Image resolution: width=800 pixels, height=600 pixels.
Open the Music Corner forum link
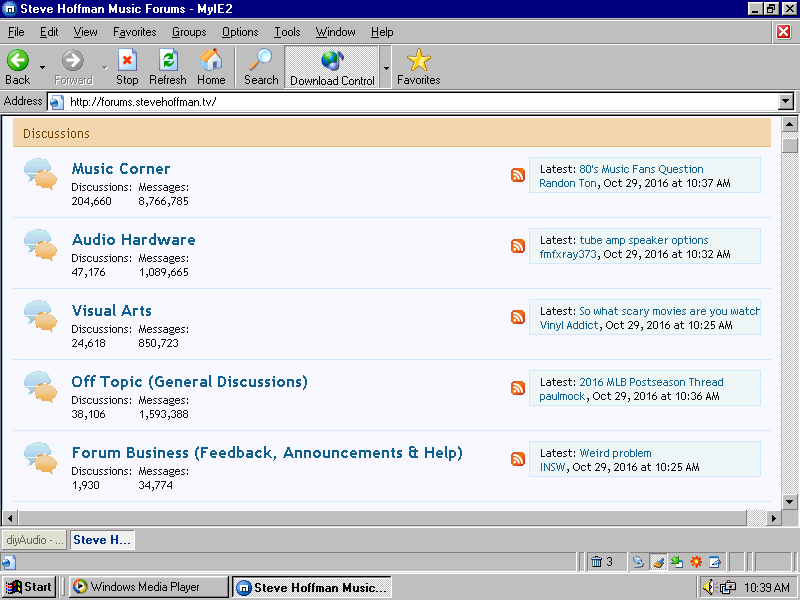(x=121, y=169)
